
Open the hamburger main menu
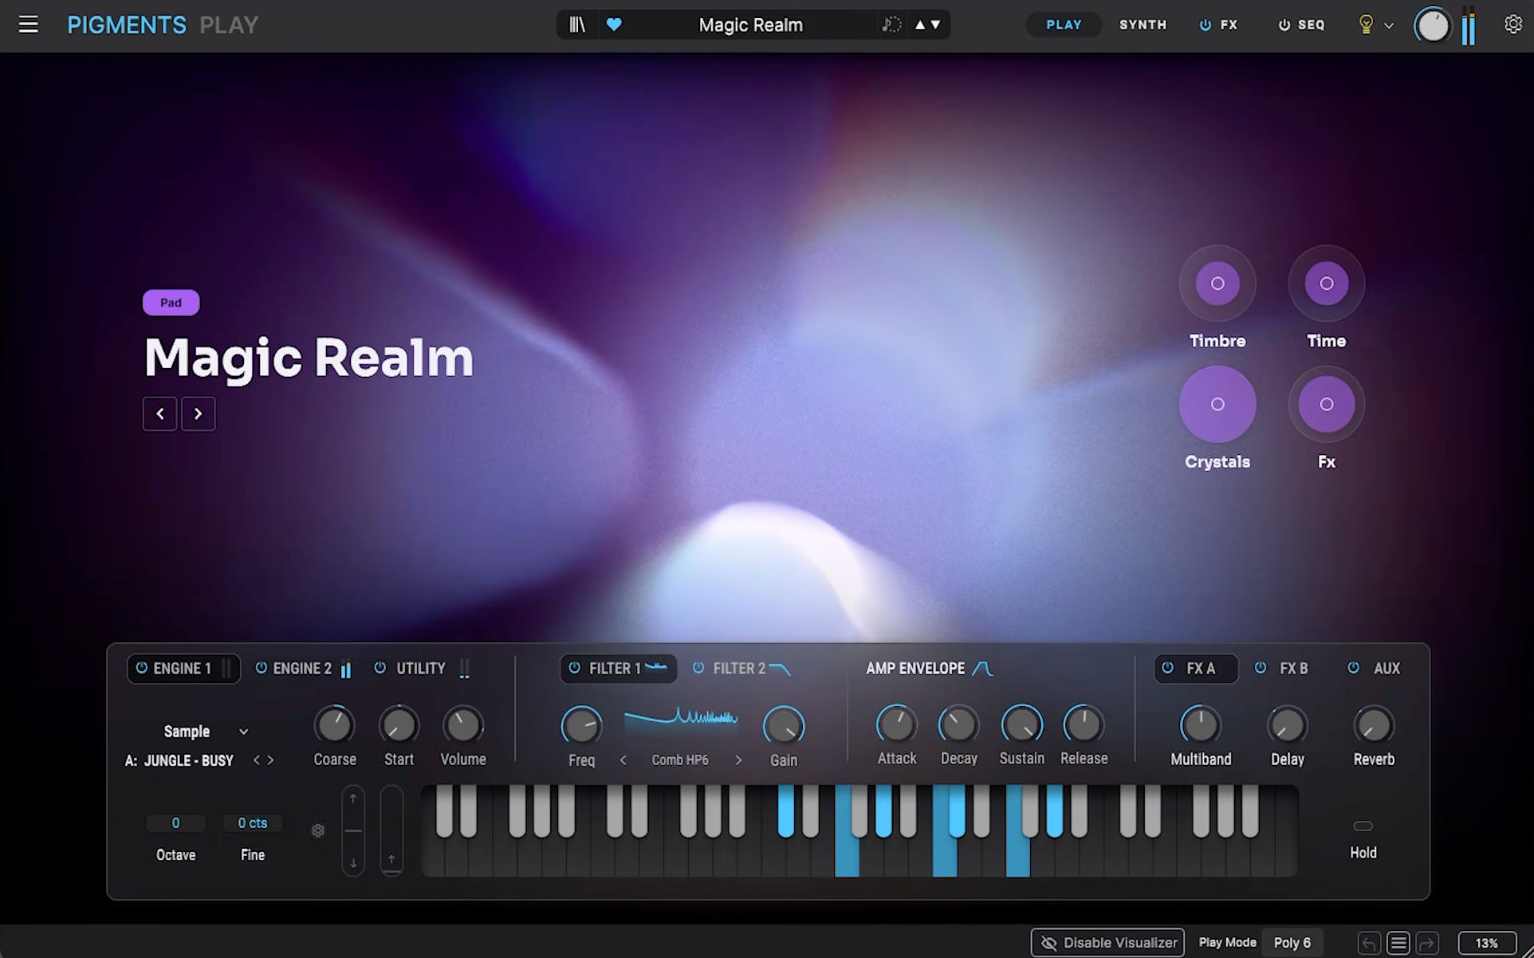pyautogui.click(x=28, y=24)
